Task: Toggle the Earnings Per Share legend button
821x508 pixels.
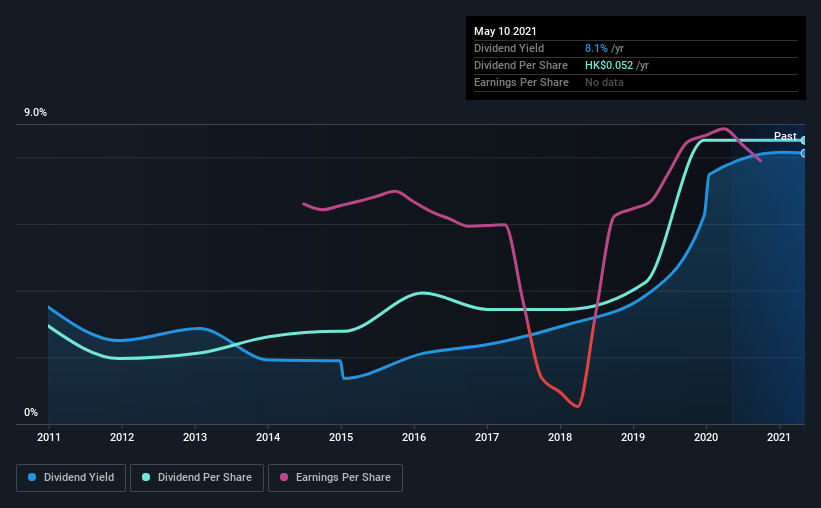Action: [335, 478]
